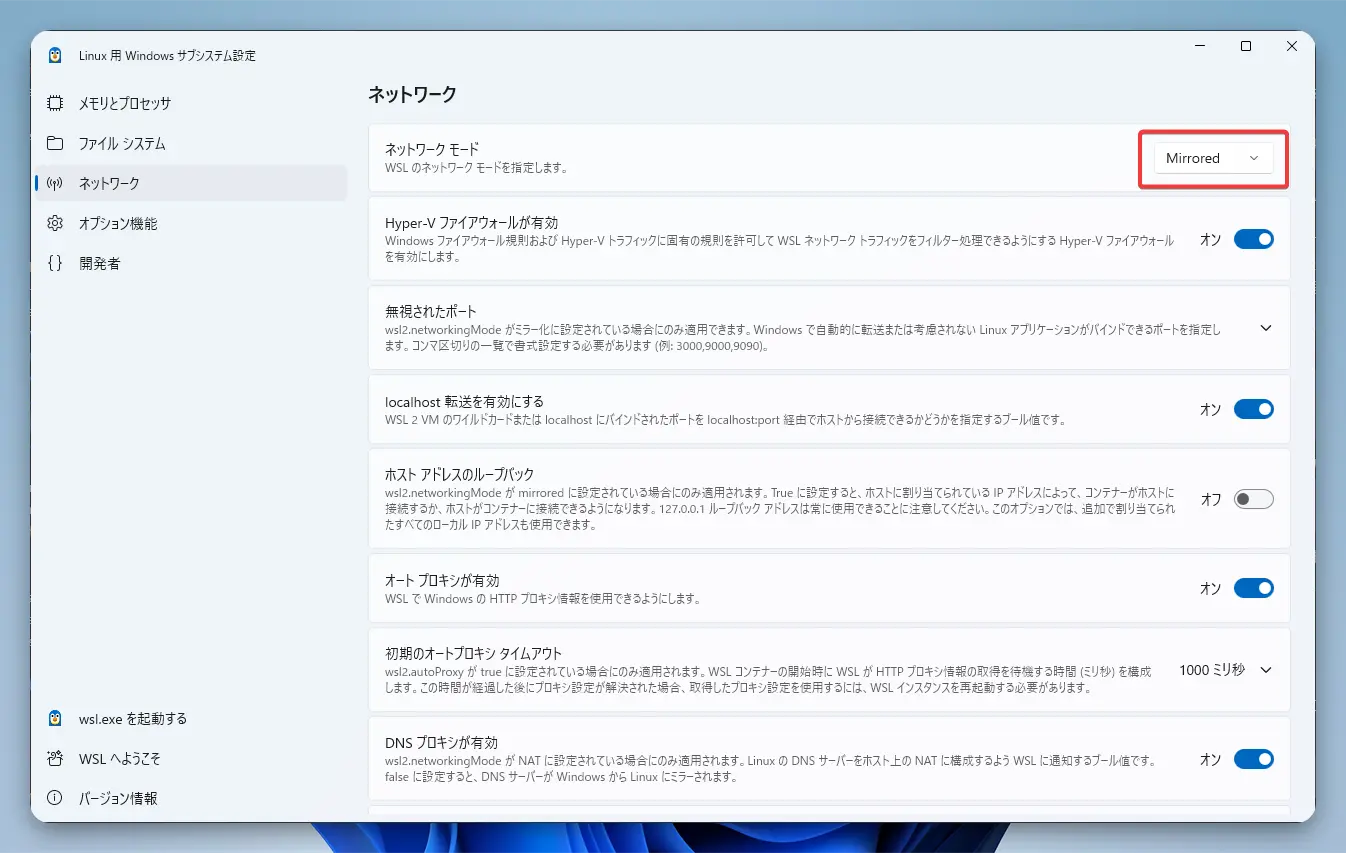
Task: Disable the Hyper-V firewall toggle
Action: pos(1253,239)
